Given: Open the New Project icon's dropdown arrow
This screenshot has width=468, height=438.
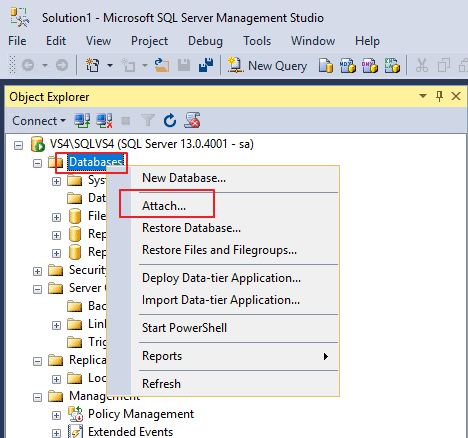Looking at the screenshot, I should click(x=110, y=65).
